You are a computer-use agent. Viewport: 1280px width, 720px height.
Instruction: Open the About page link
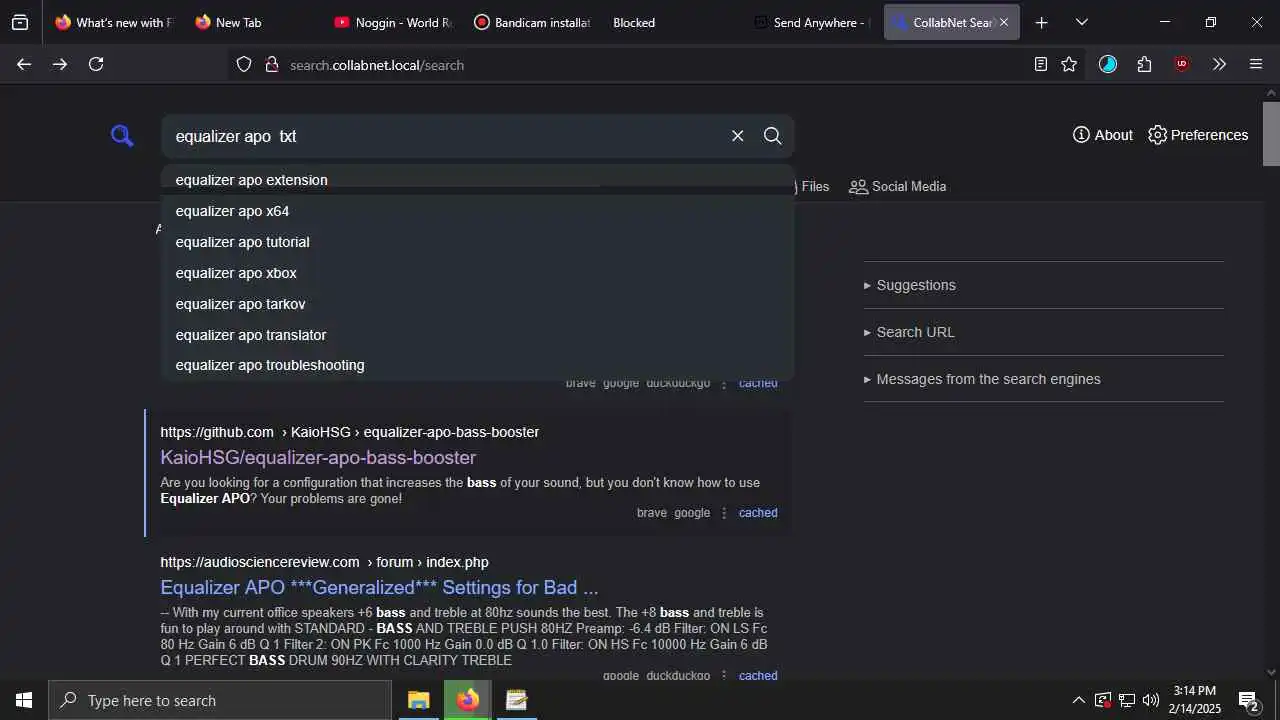pyautogui.click(x=1103, y=135)
